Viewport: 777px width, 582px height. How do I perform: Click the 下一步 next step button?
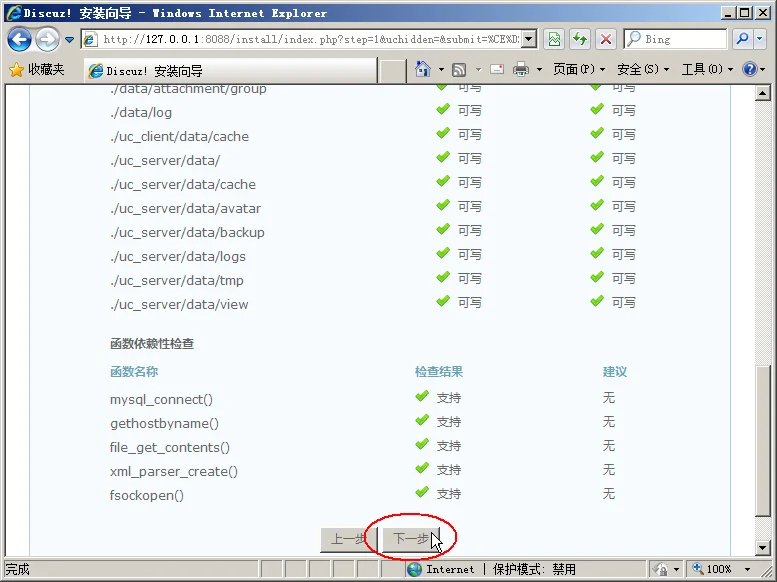[411, 539]
